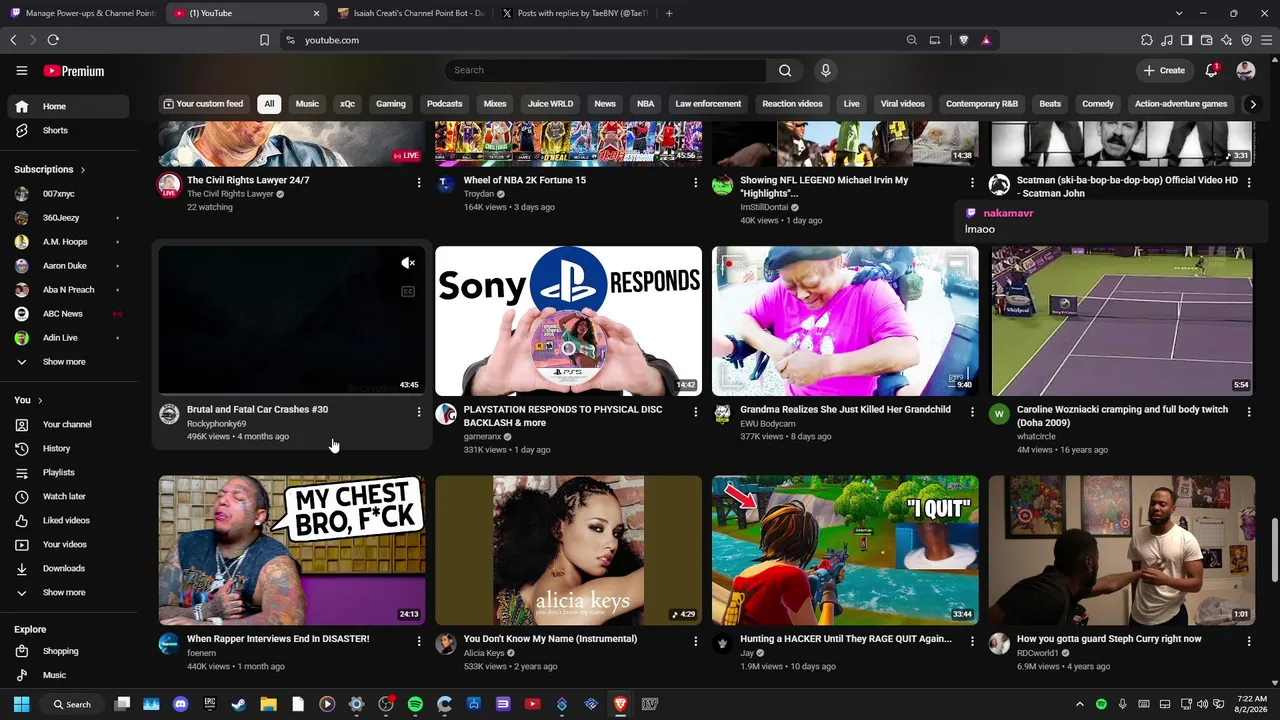
Task: Select the Gaming category chip
Action: [x=390, y=104]
